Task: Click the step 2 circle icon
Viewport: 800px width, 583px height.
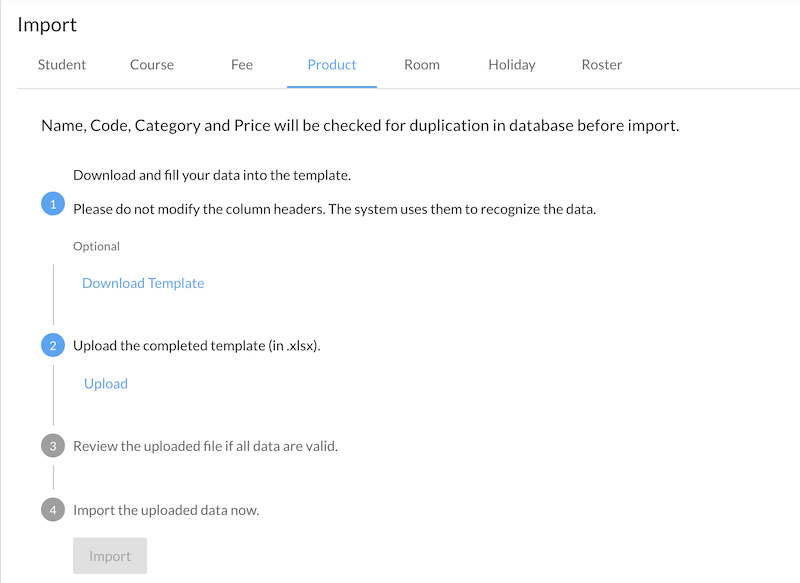Action: pos(53,346)
